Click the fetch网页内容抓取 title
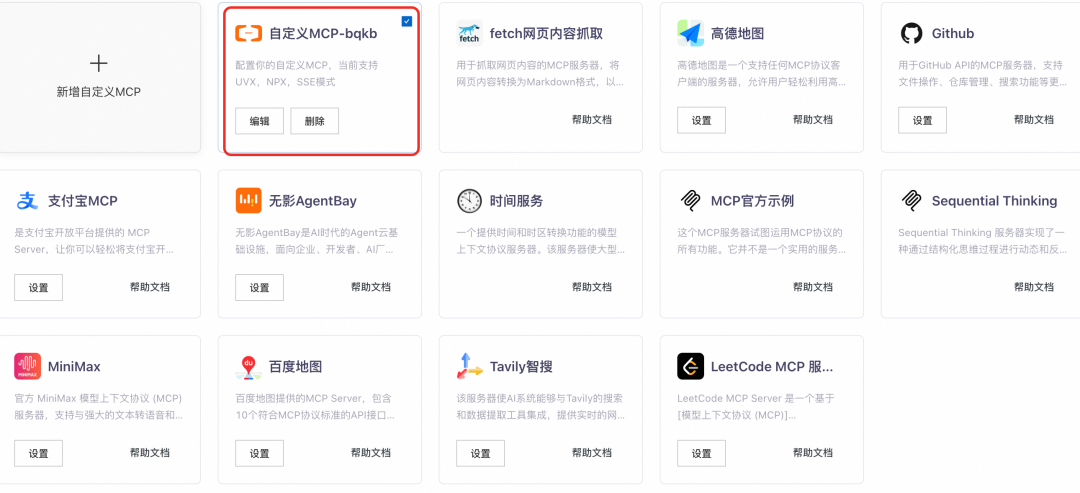This screenshot has width=1080, height=493. (x=546, y=33)
